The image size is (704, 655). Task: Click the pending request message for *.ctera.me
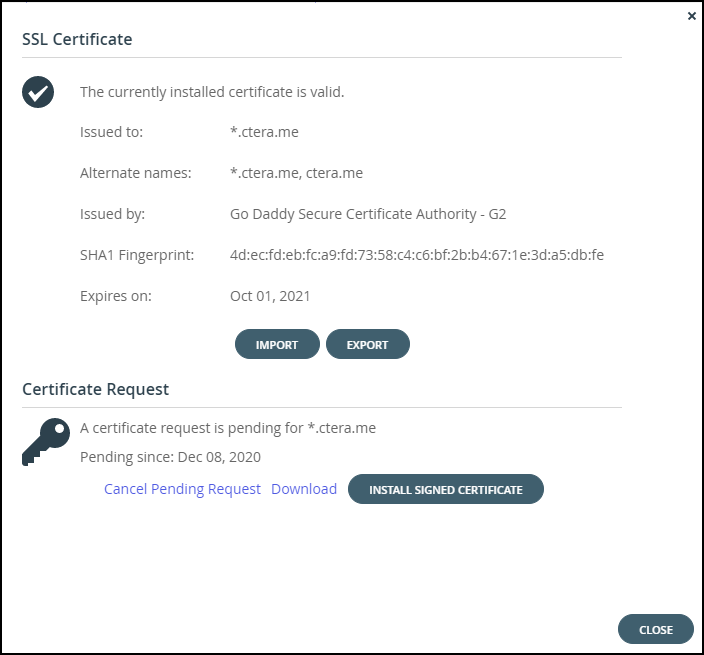tap(228, 428)
